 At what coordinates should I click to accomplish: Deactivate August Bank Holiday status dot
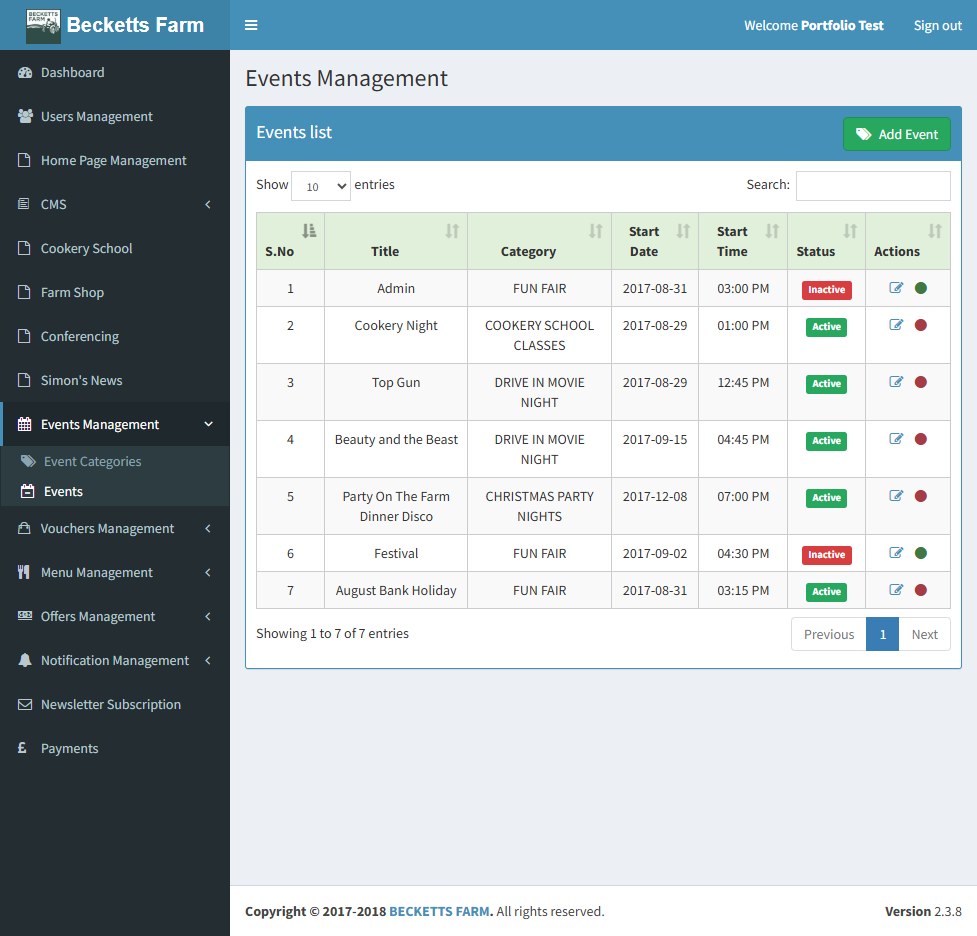click(921, 590)
